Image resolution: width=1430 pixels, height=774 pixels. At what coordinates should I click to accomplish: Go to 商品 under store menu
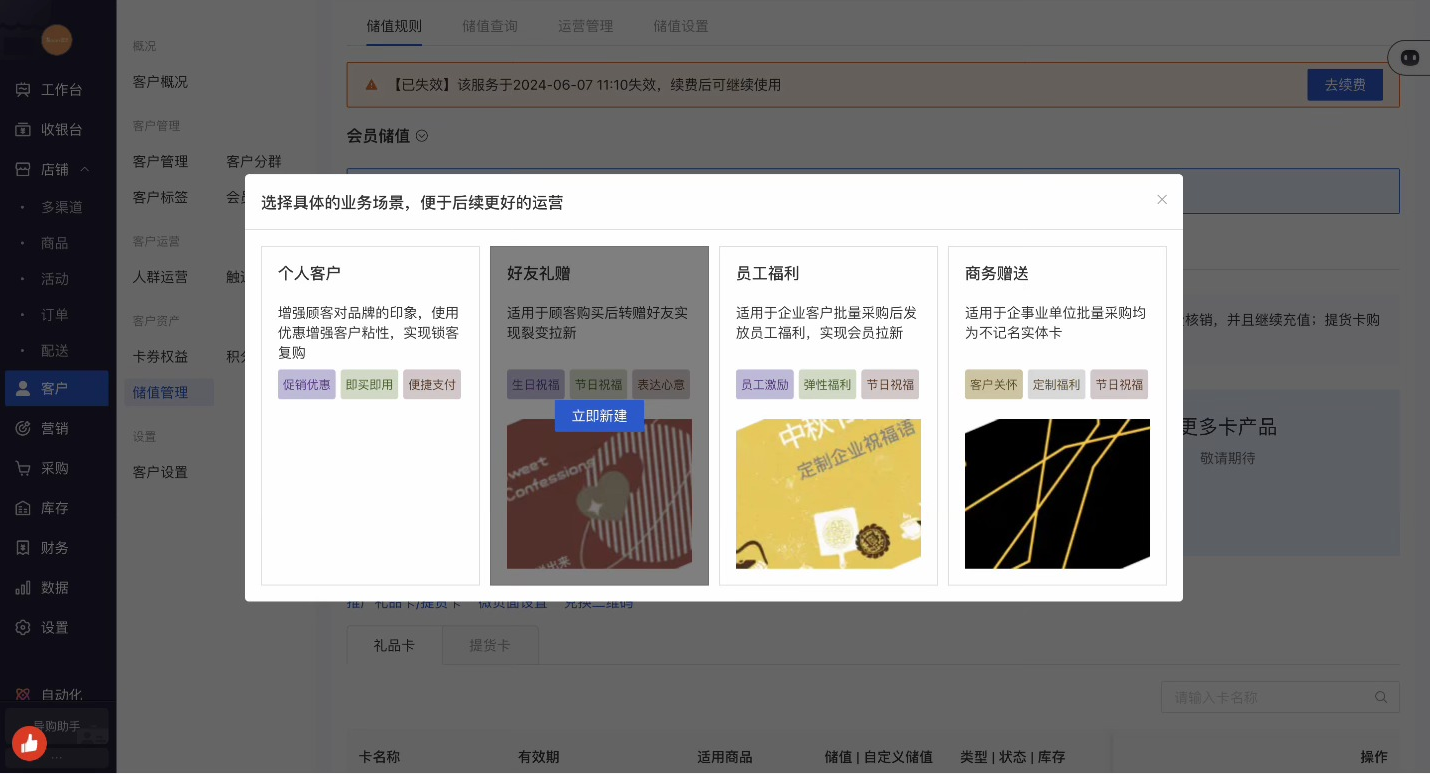coord(55,243)
